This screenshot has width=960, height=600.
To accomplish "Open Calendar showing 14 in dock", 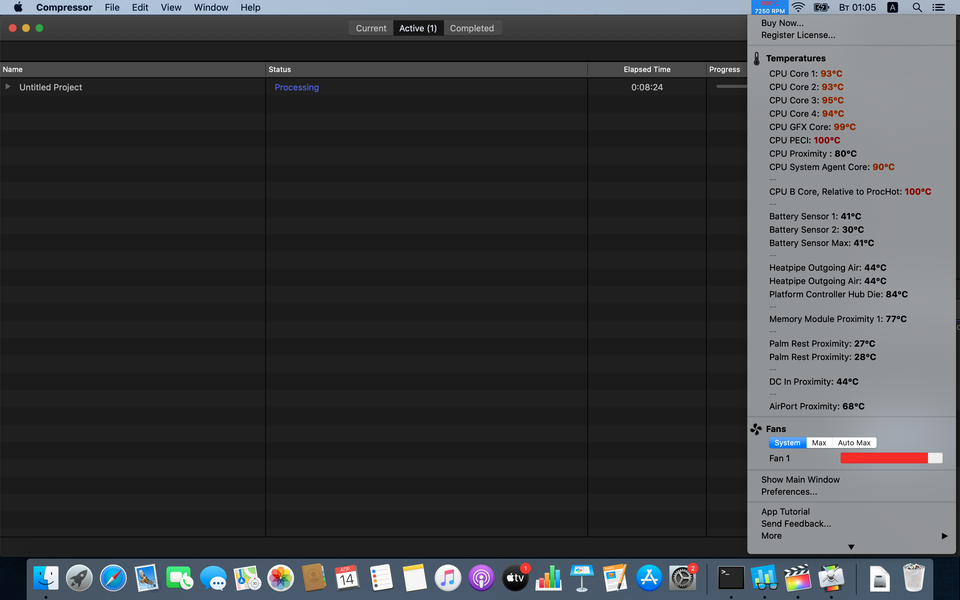I will [x=347, y=577].
